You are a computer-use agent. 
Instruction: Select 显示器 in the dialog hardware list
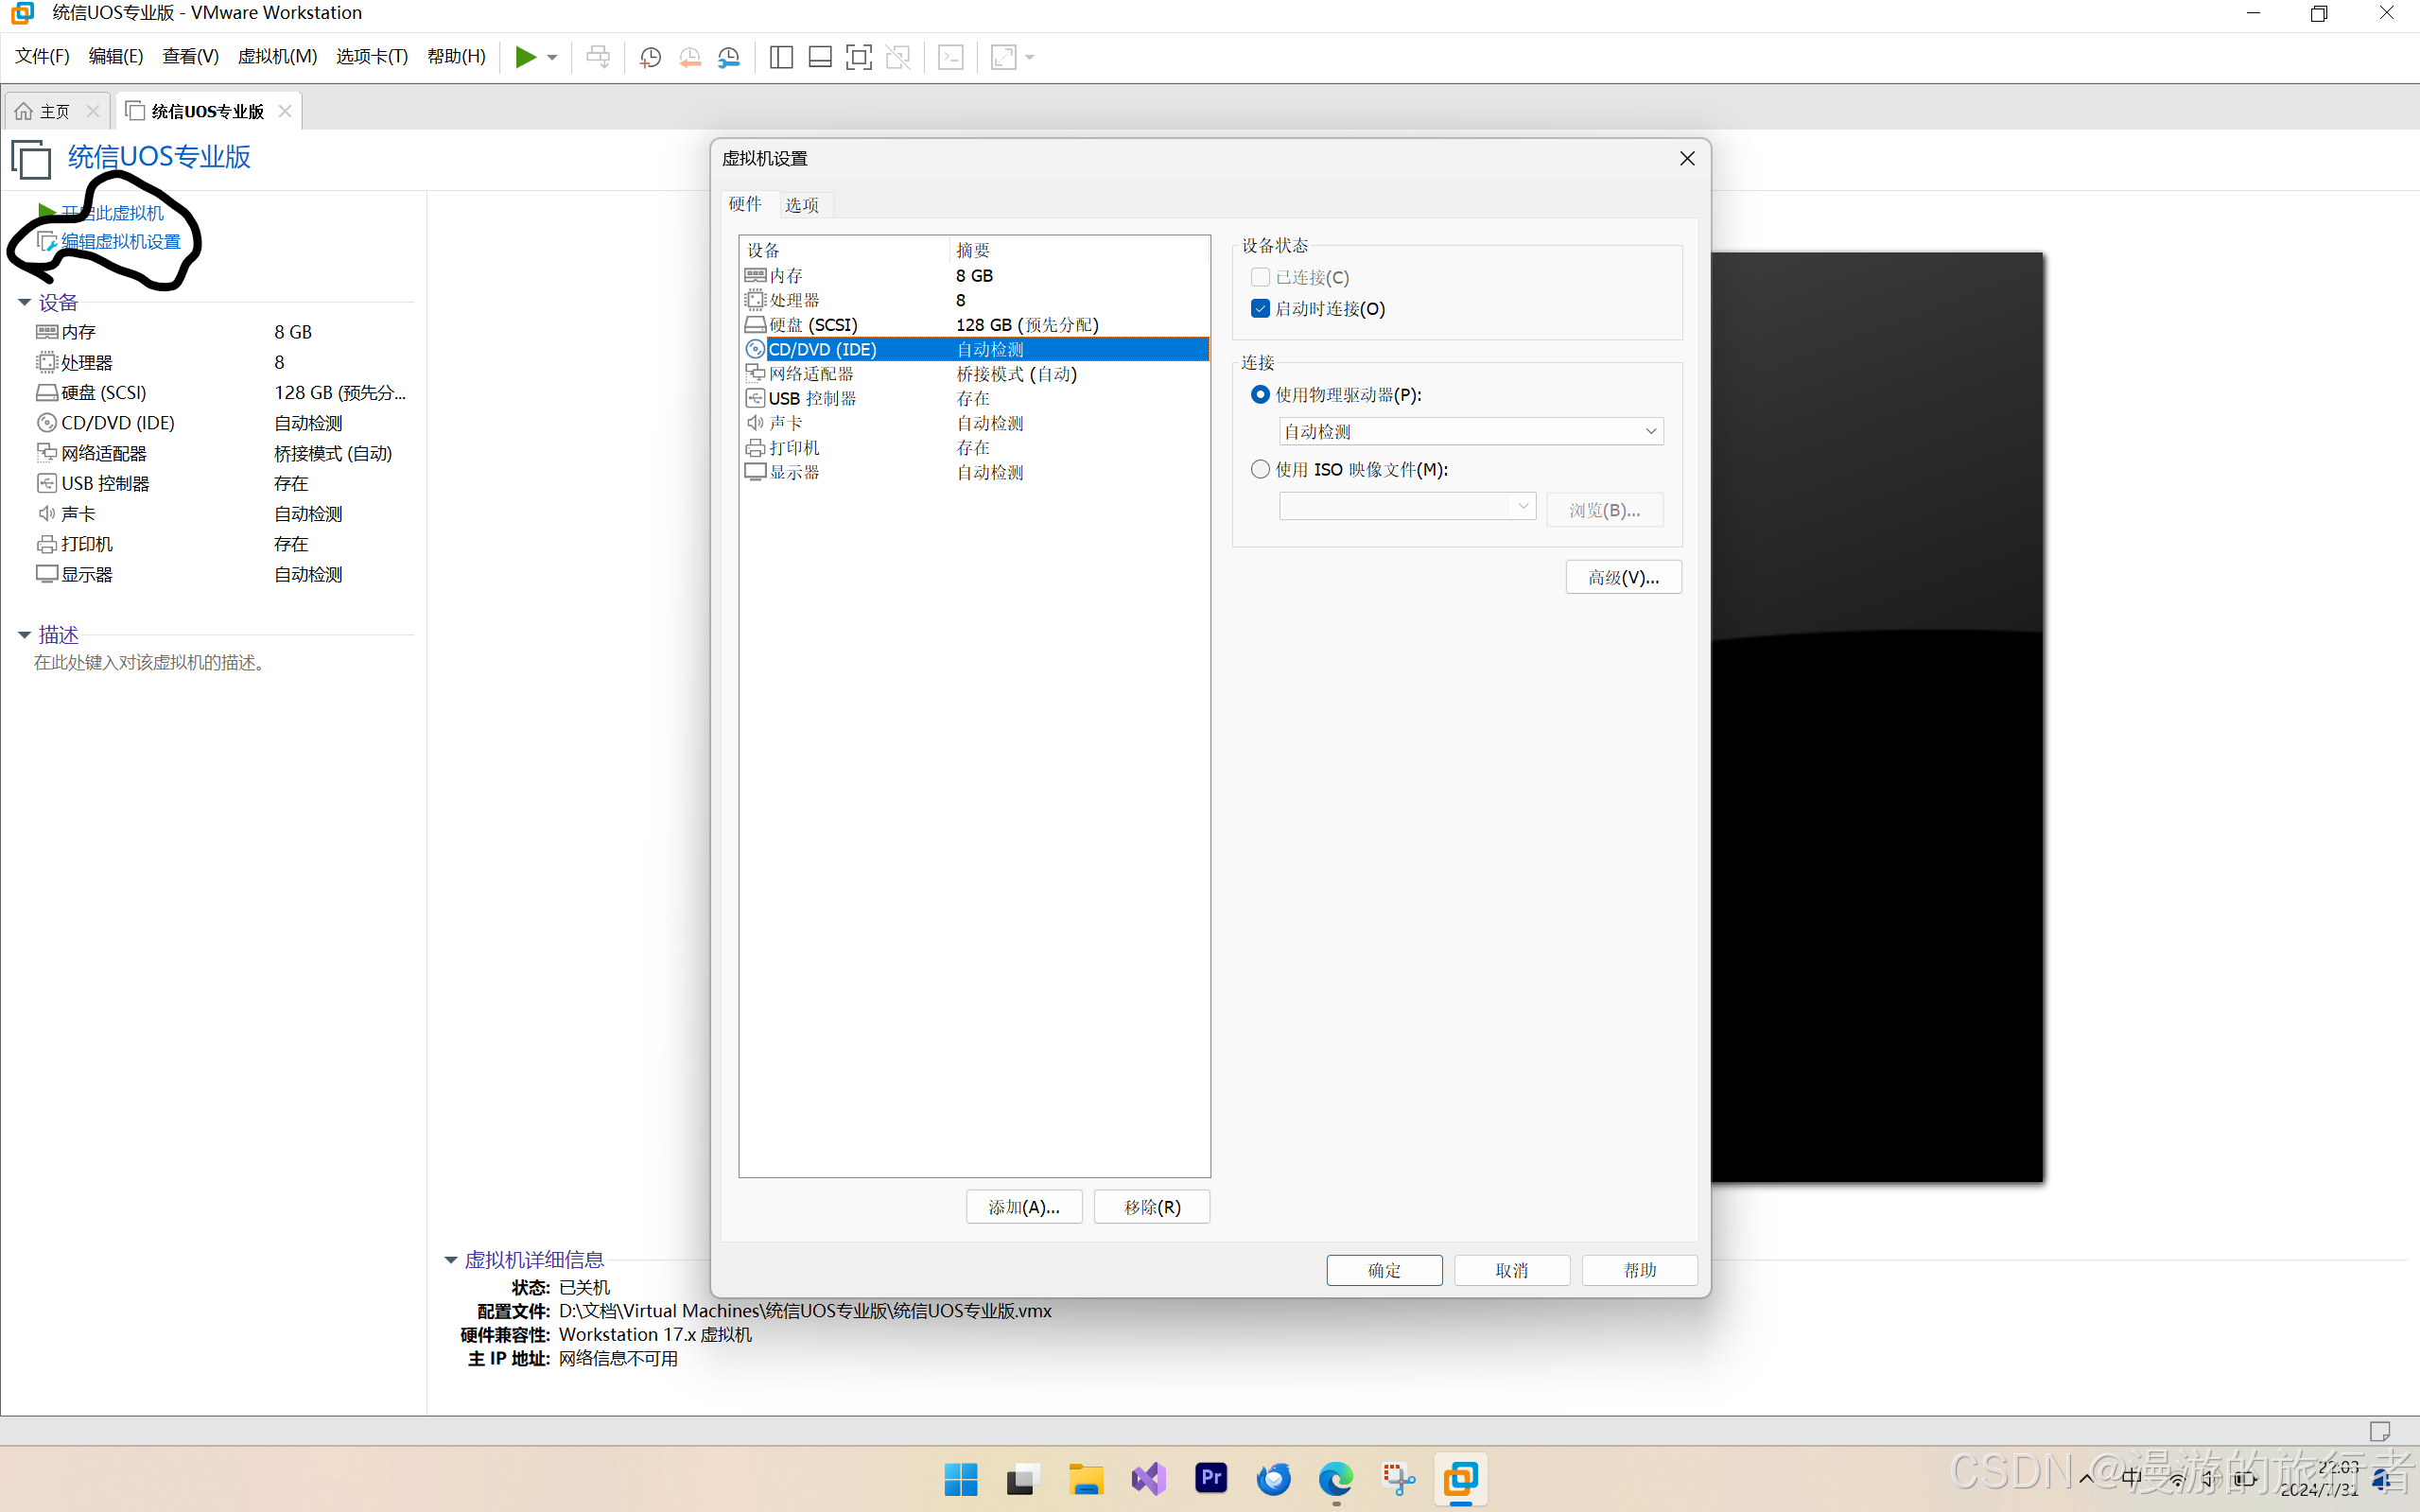point(975,472)
